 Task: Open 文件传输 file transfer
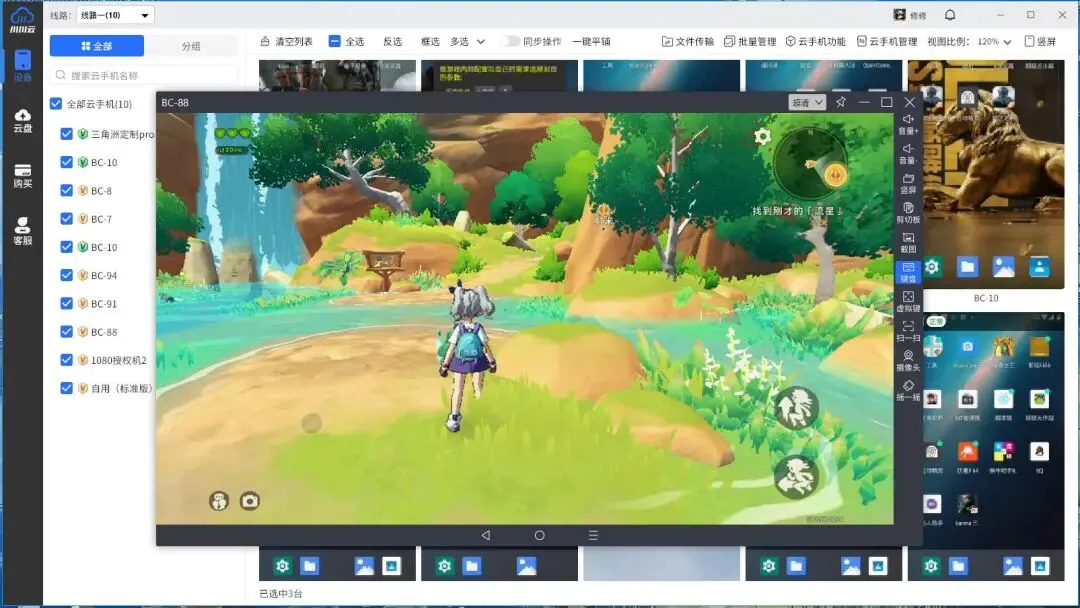pyautogui.click(x=687, y=41)
